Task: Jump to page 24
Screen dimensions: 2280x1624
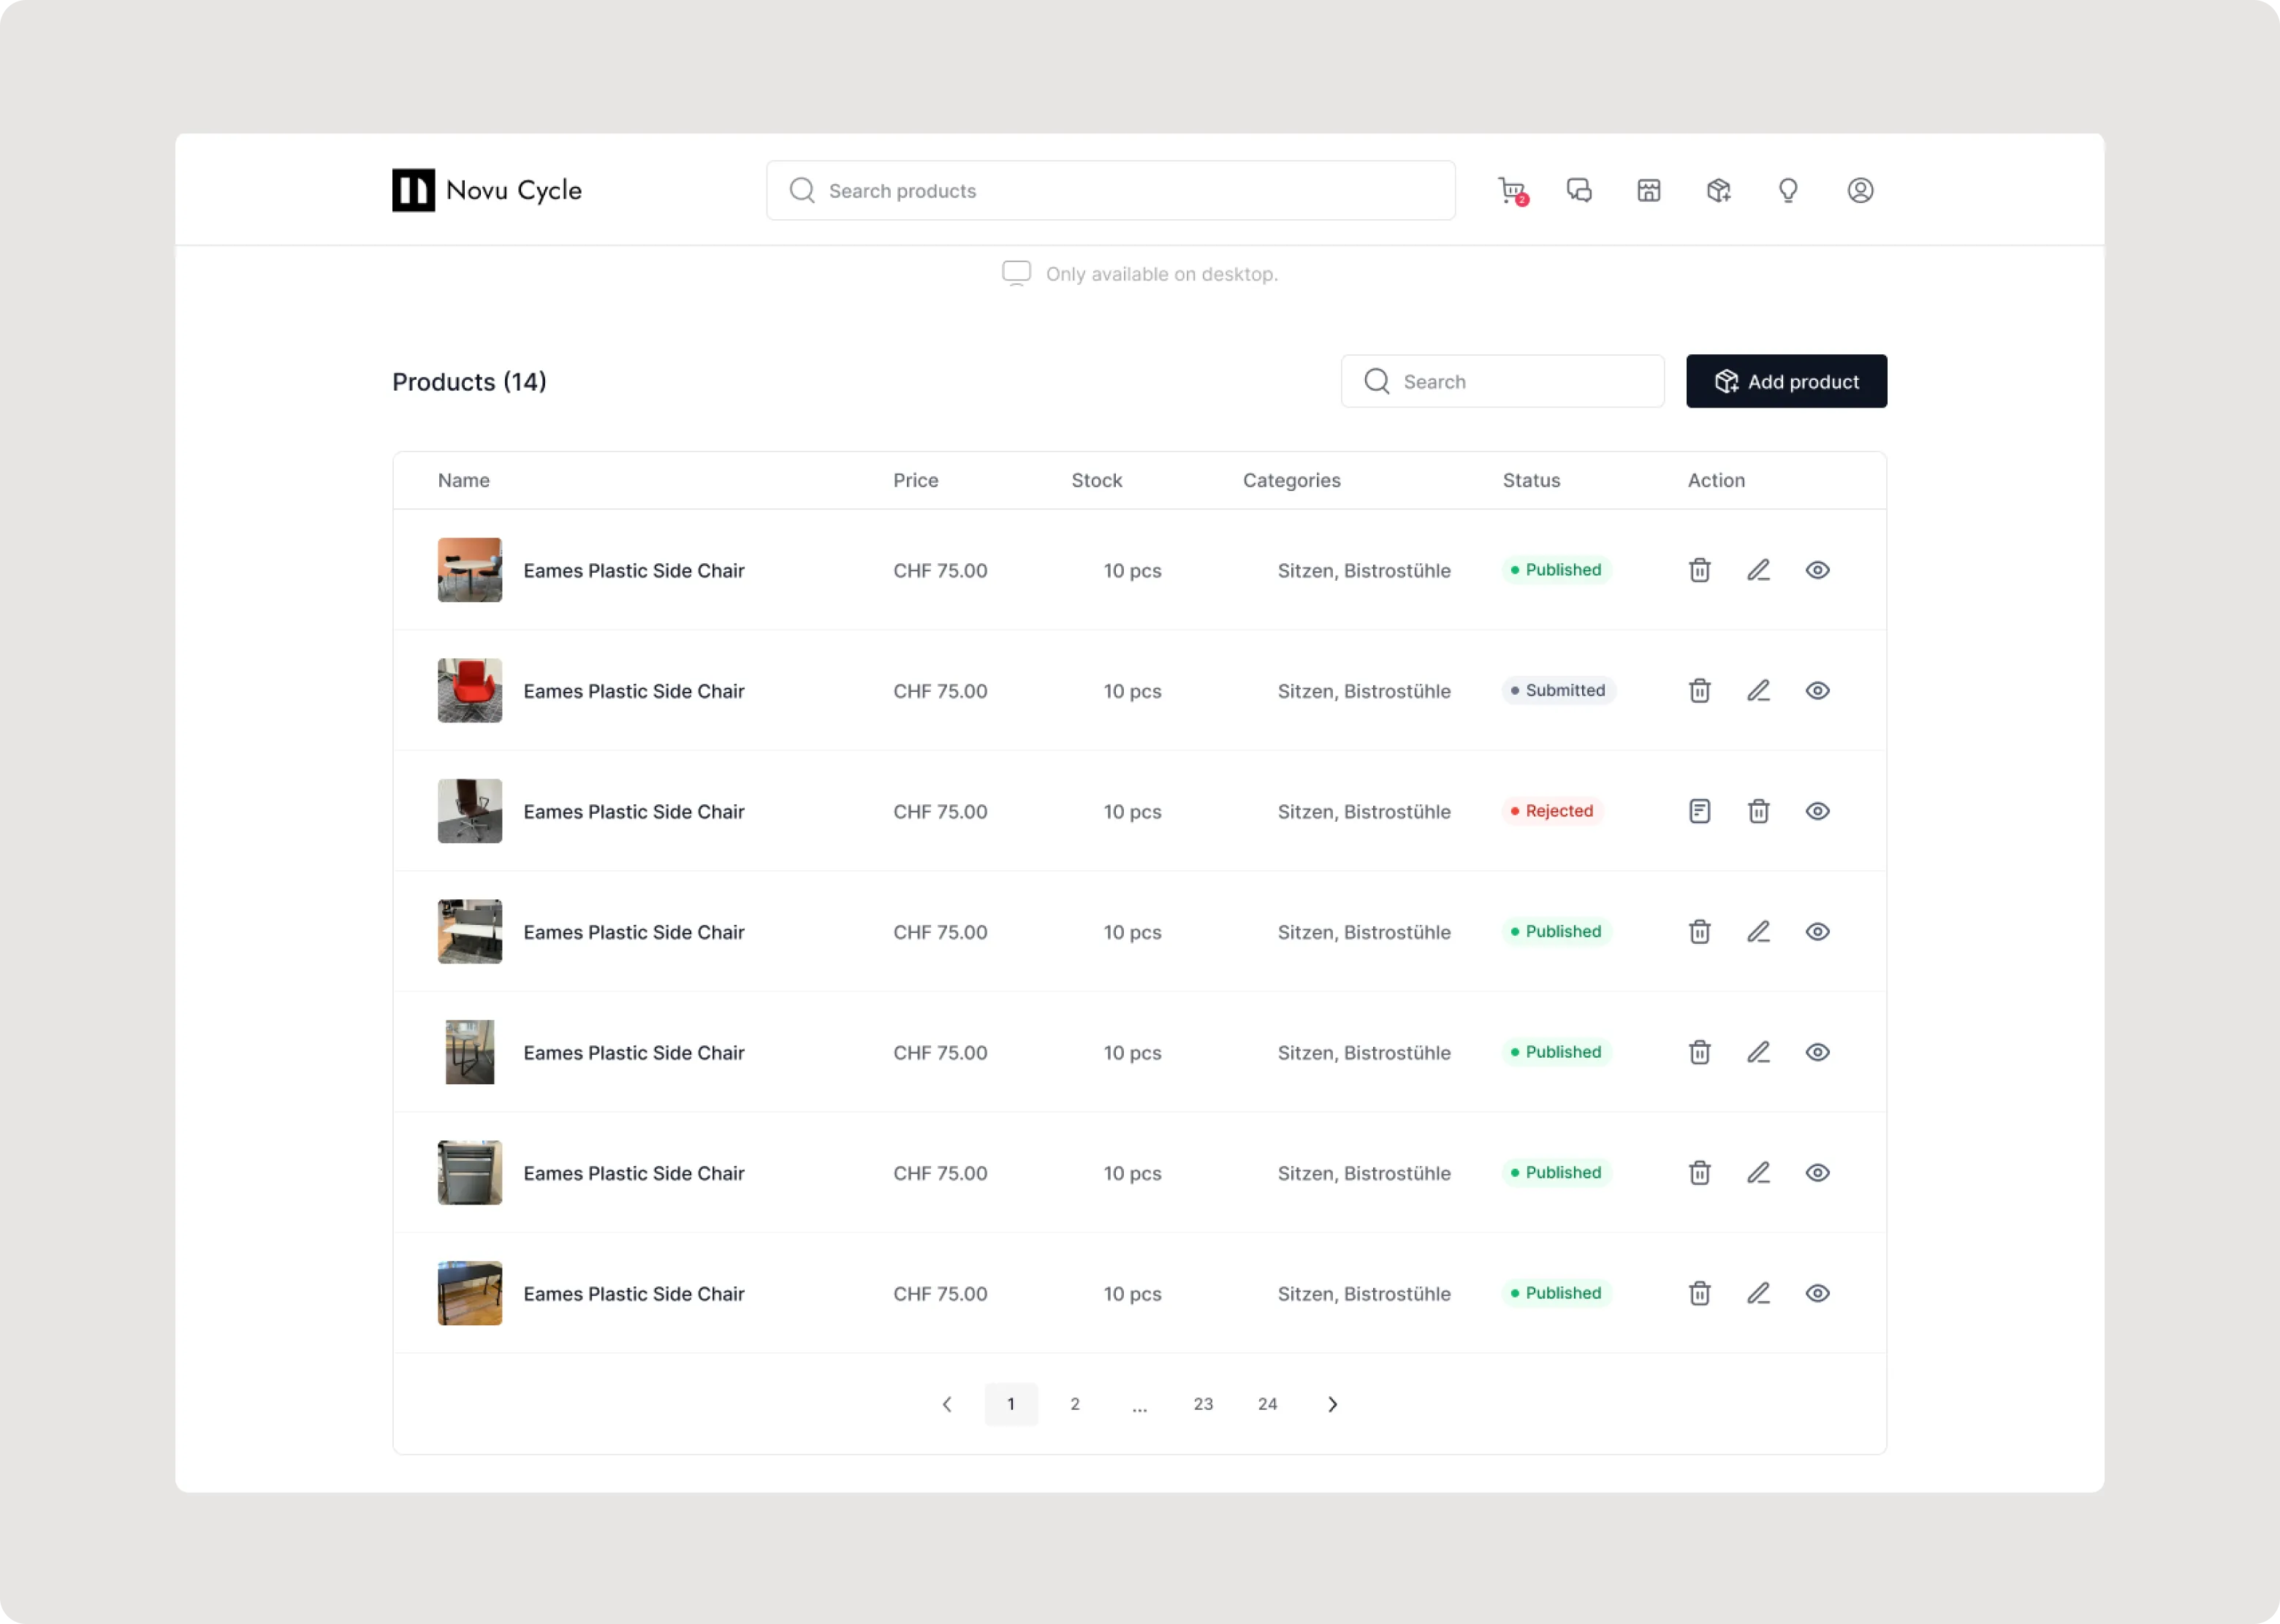Action: 1267,1404
